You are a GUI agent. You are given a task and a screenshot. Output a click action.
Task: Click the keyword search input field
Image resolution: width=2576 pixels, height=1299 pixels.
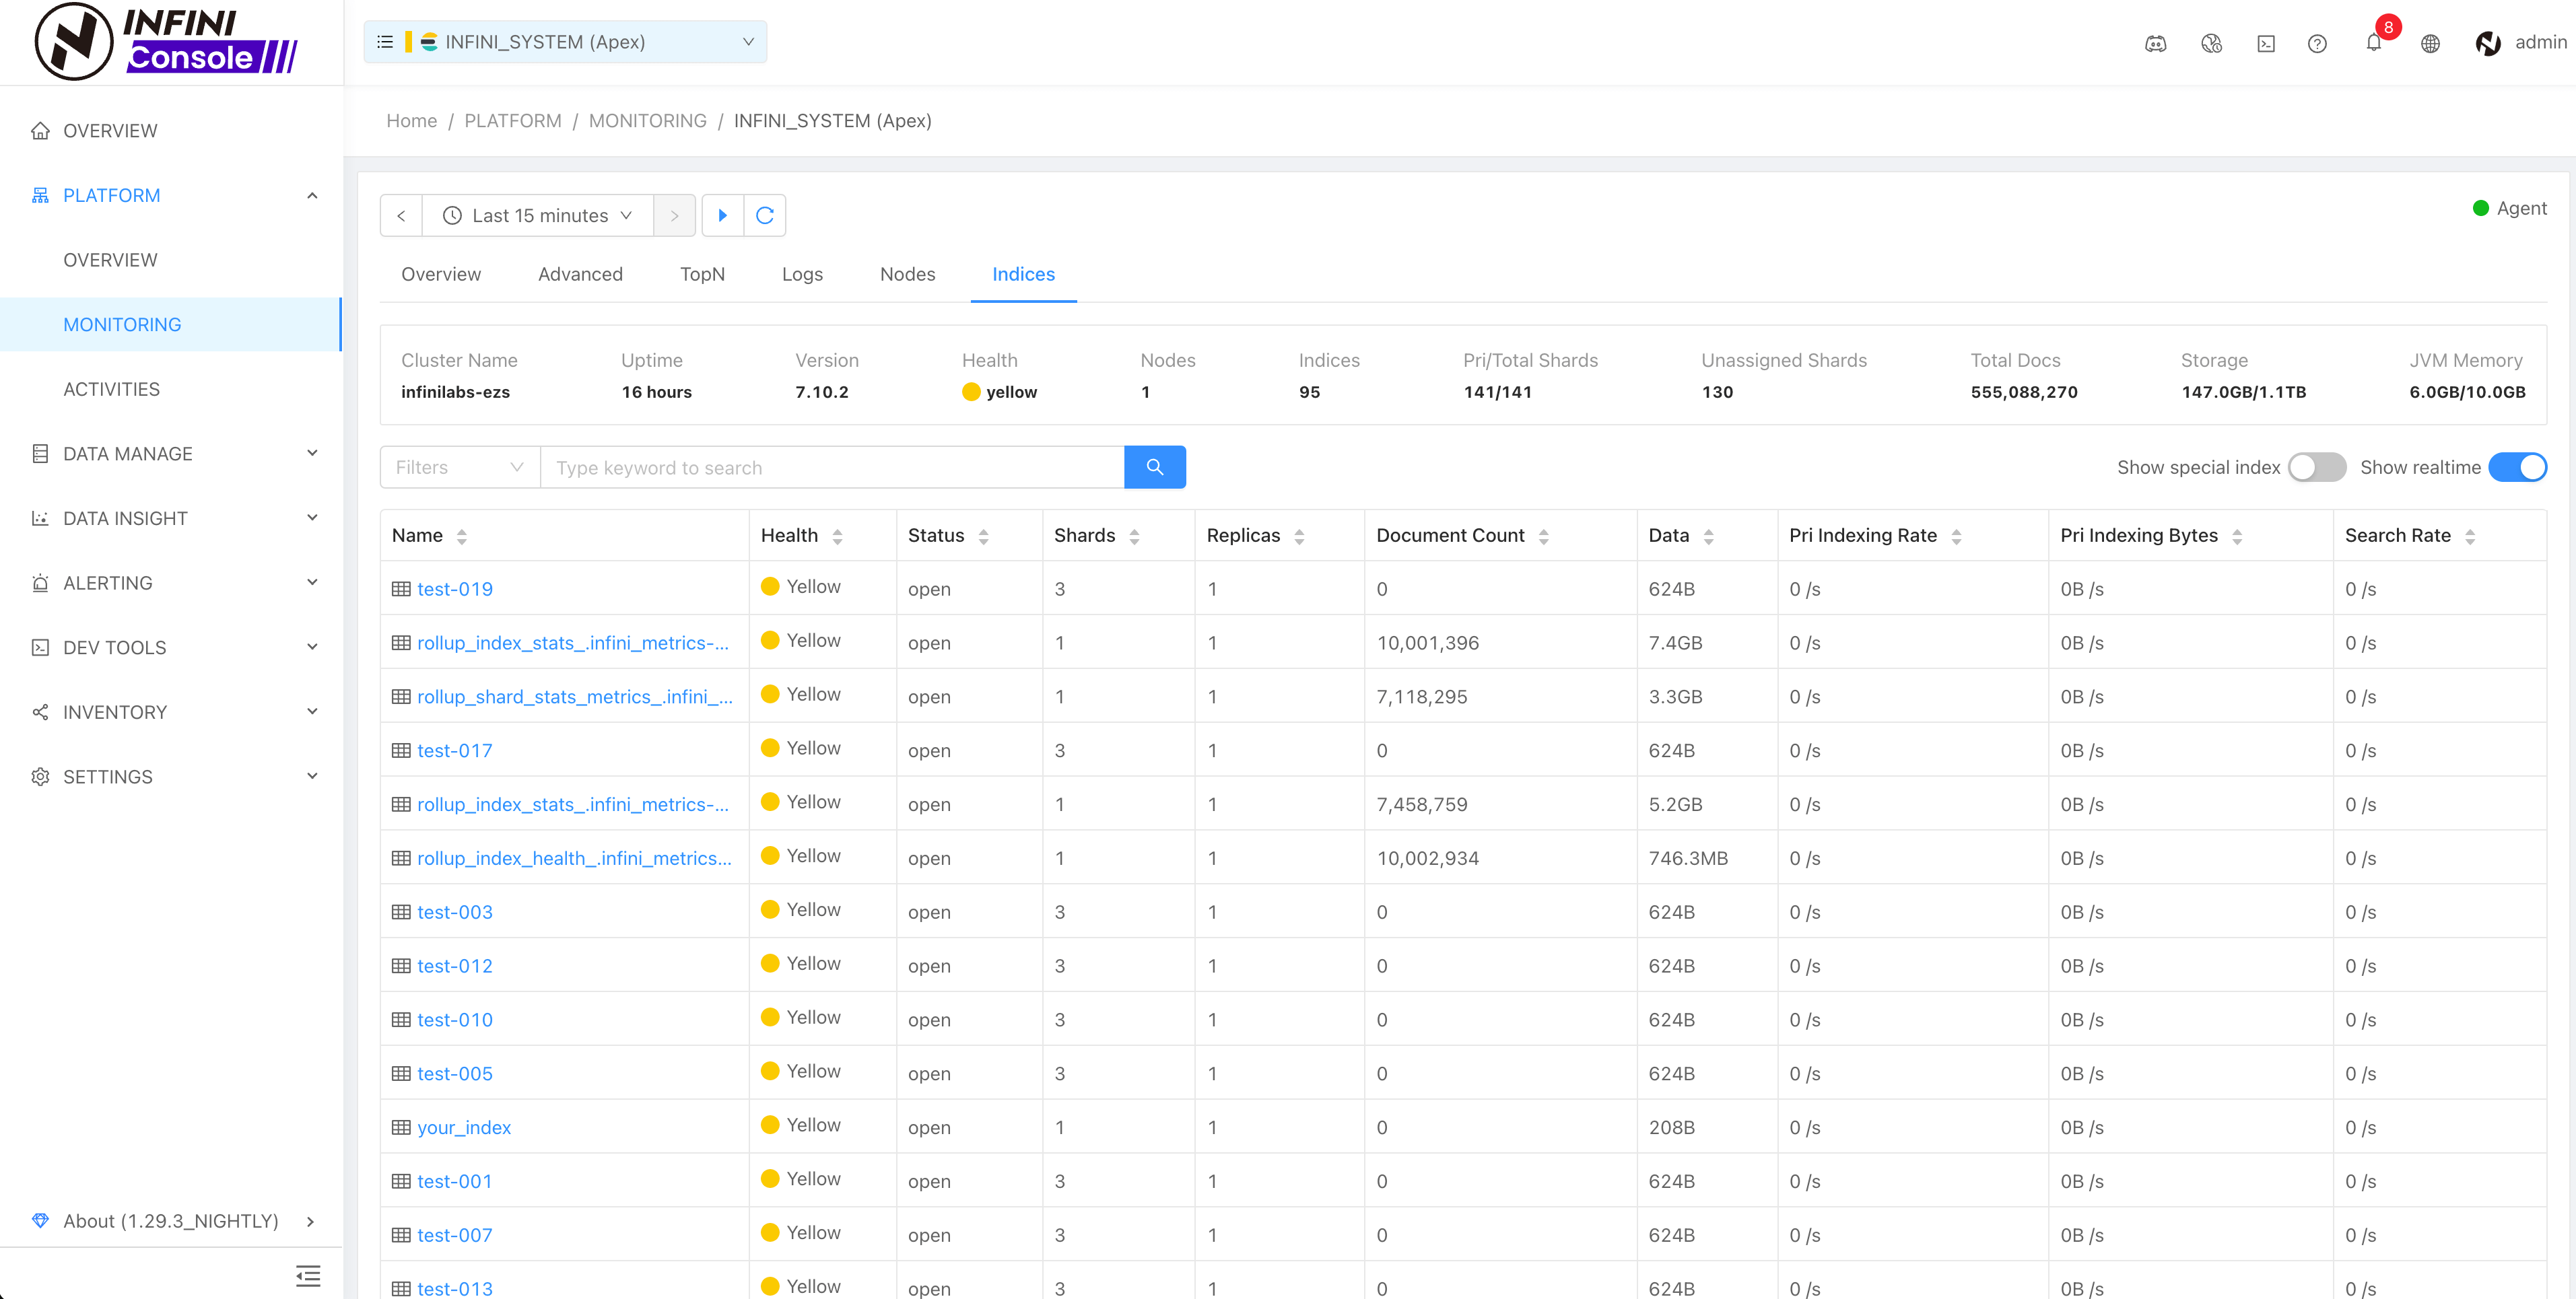coord(832,467)
